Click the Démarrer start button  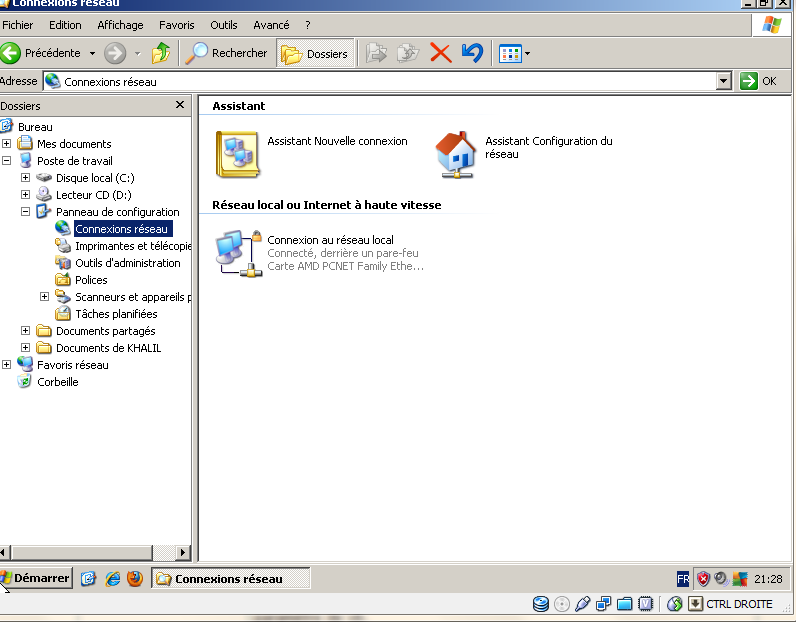pyautogui.click(x=36, y=578)
